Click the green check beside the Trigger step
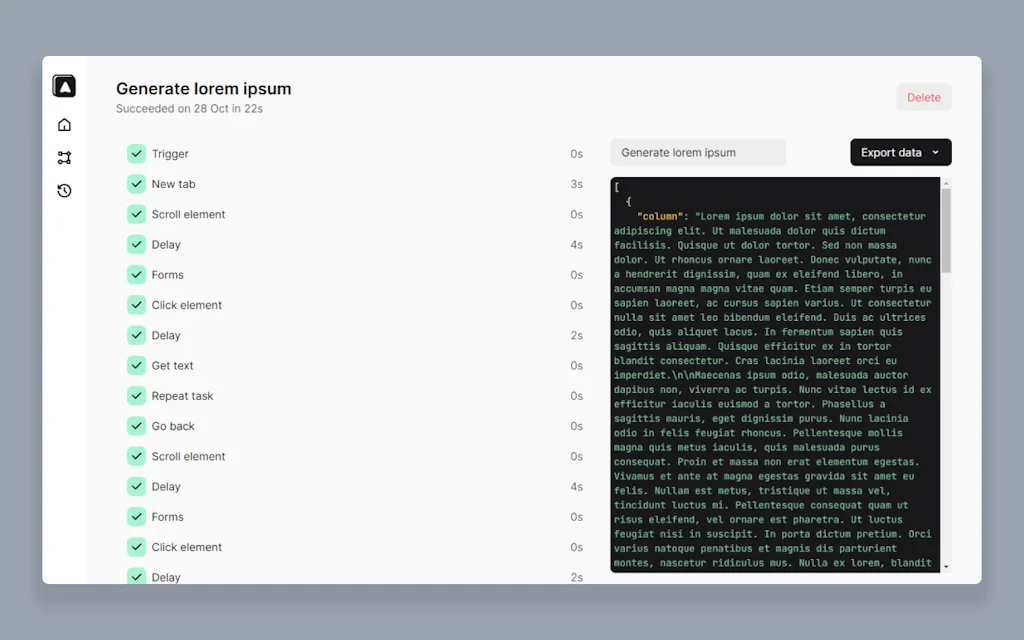Viewport: 1024px width, 640px height. click(x=136, y=153)
